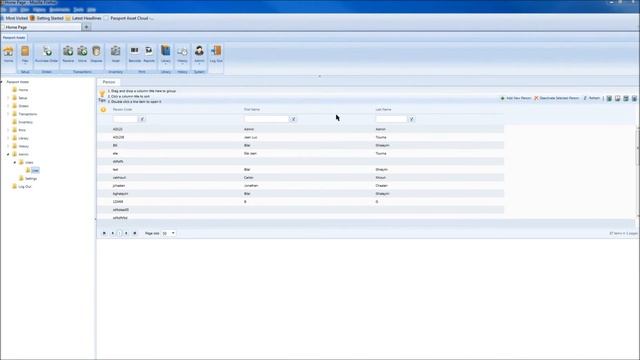
Task: Open the Most Visited bookmark
Action: pos(14,18)
